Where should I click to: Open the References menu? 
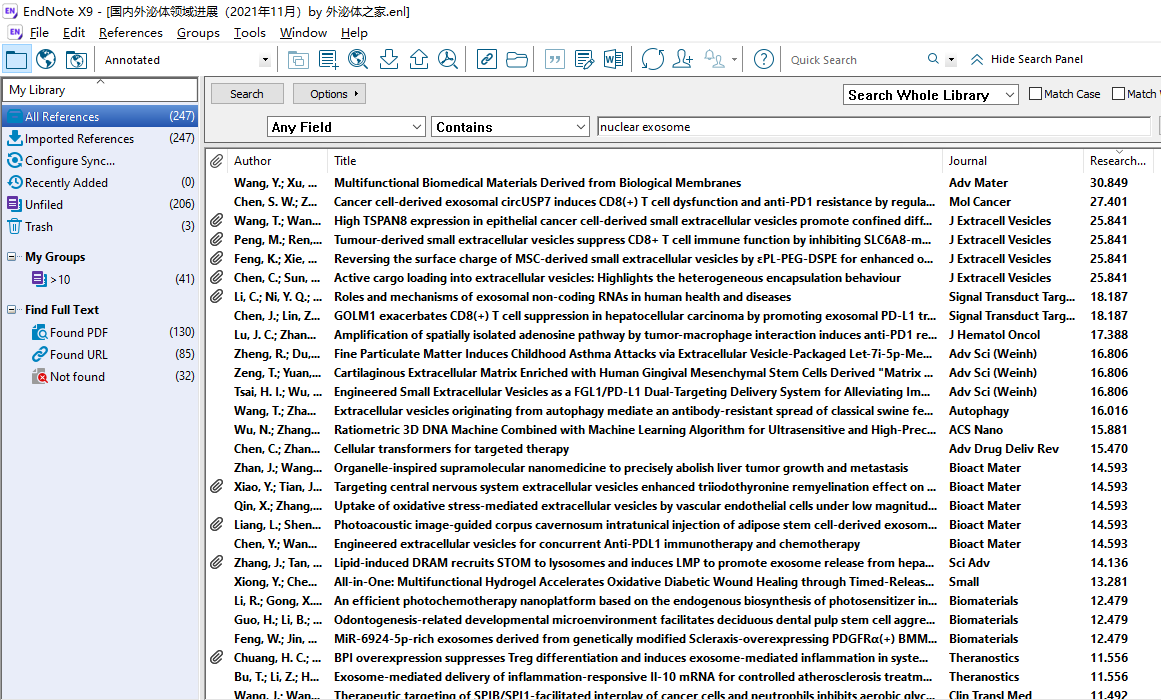(130, 33)
